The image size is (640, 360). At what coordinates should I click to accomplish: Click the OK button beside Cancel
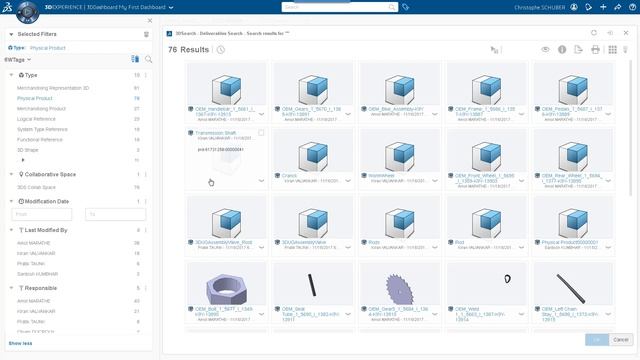(597, 340)
